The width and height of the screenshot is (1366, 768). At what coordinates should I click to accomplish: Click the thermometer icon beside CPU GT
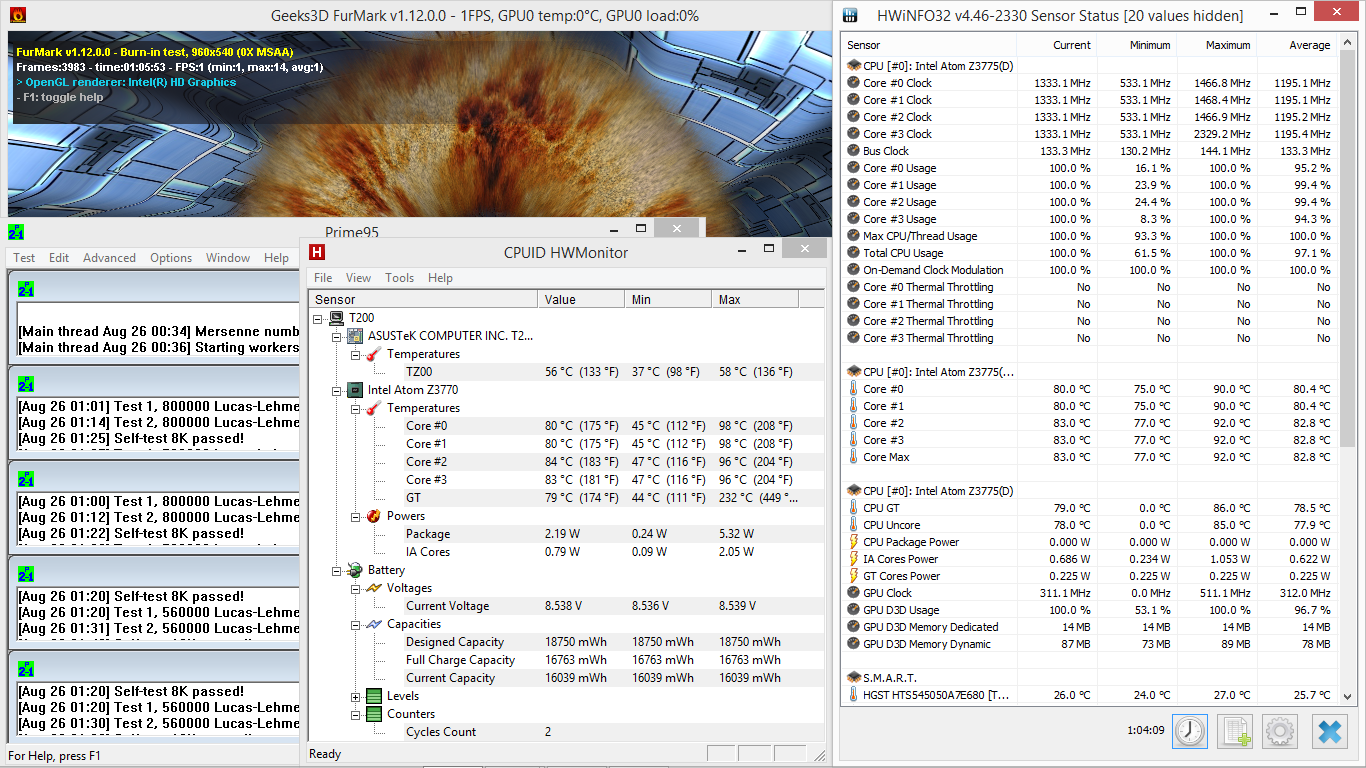click(x=854, y=508)
